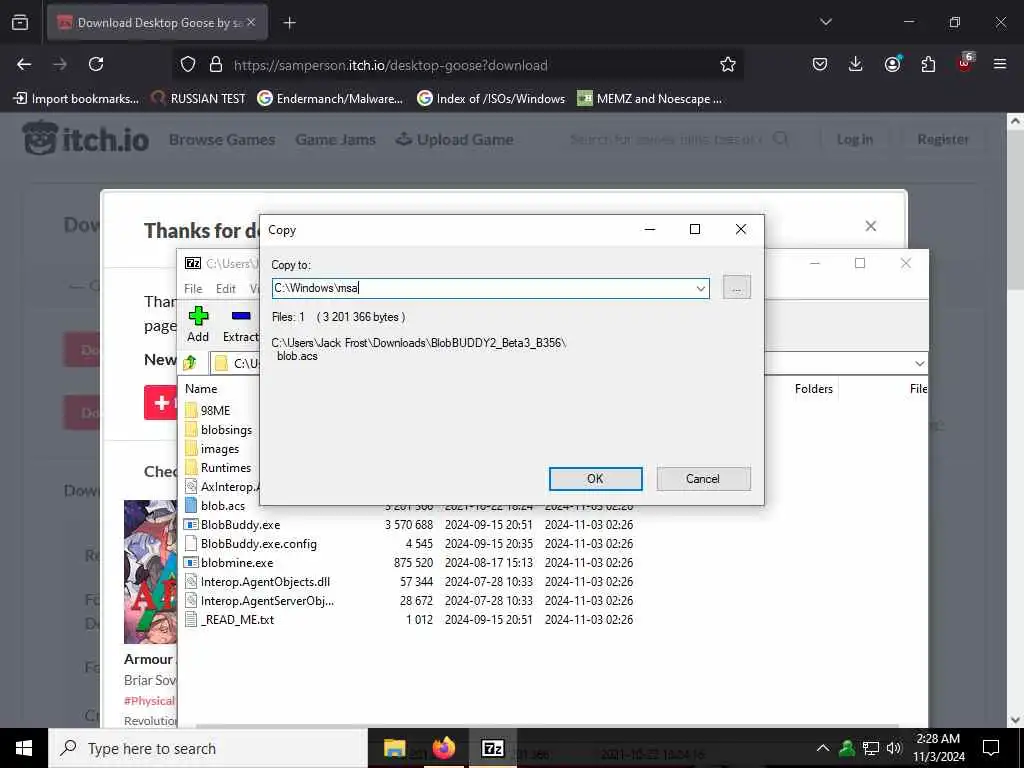Click the taskbar search box
This screenshot has width=1024, height=768.
coord(208,748)
